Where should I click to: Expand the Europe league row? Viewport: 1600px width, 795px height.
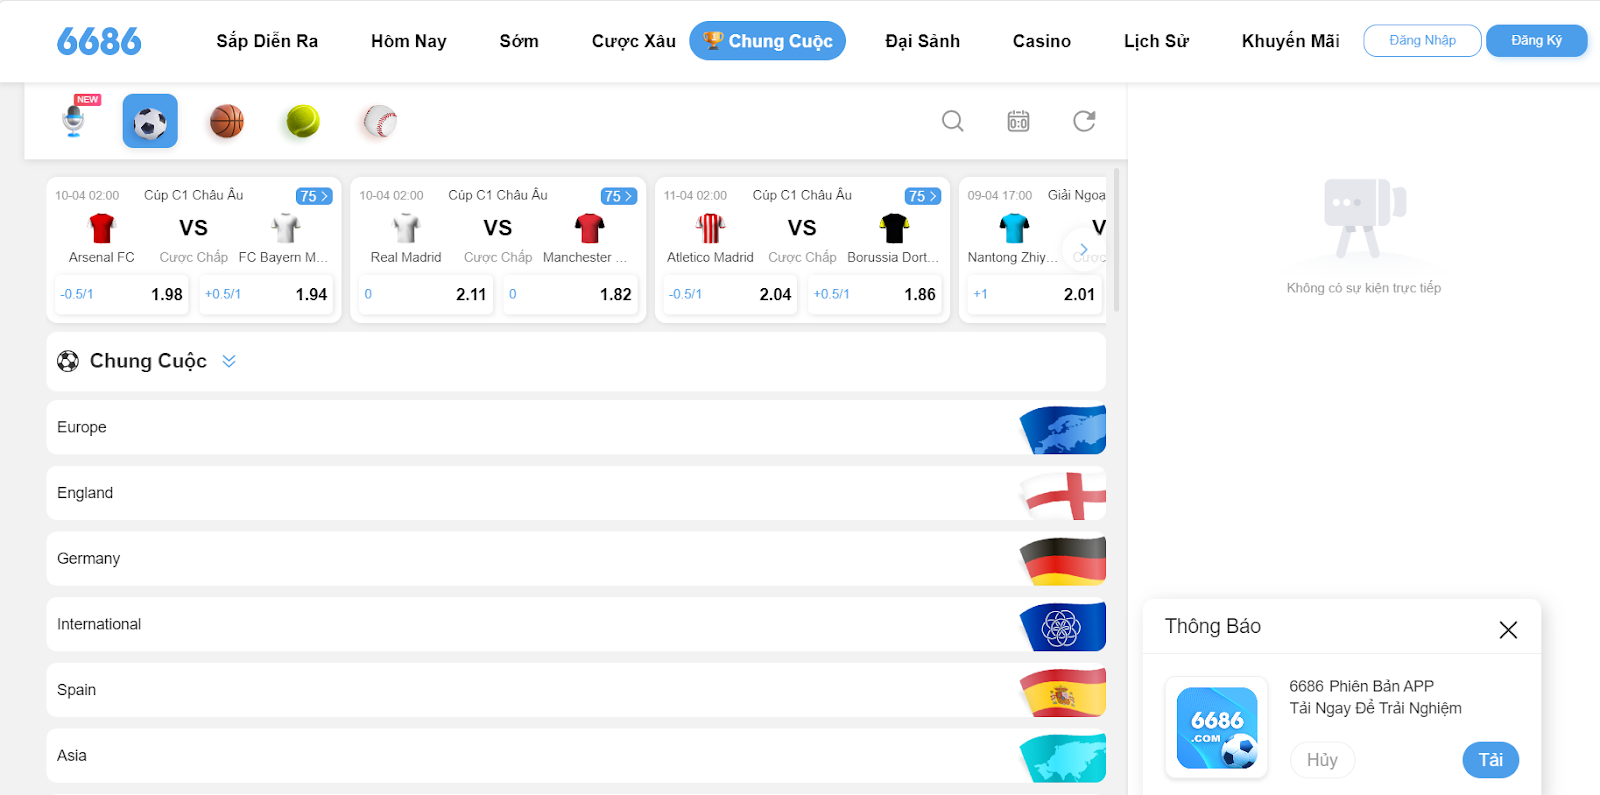(x=576, y=427)
